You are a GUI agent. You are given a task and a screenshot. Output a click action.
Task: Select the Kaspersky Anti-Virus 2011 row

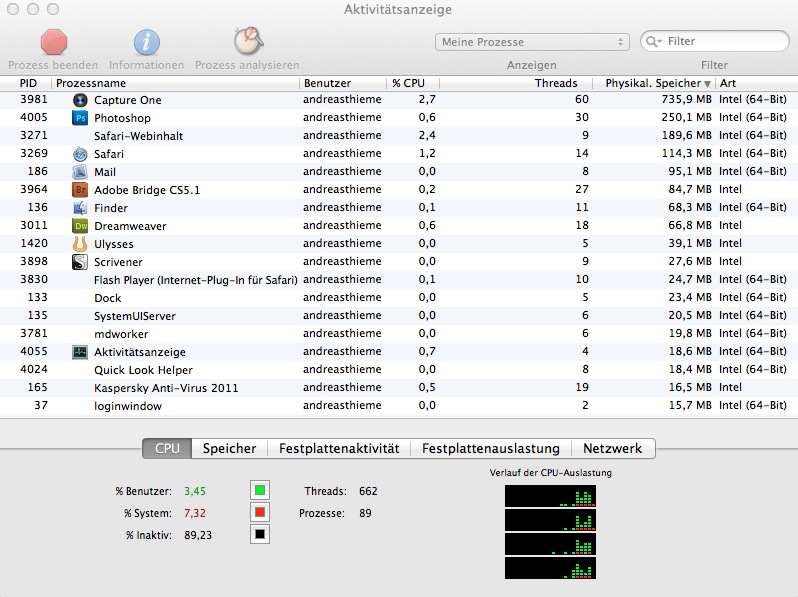click(x=399, y=388)
